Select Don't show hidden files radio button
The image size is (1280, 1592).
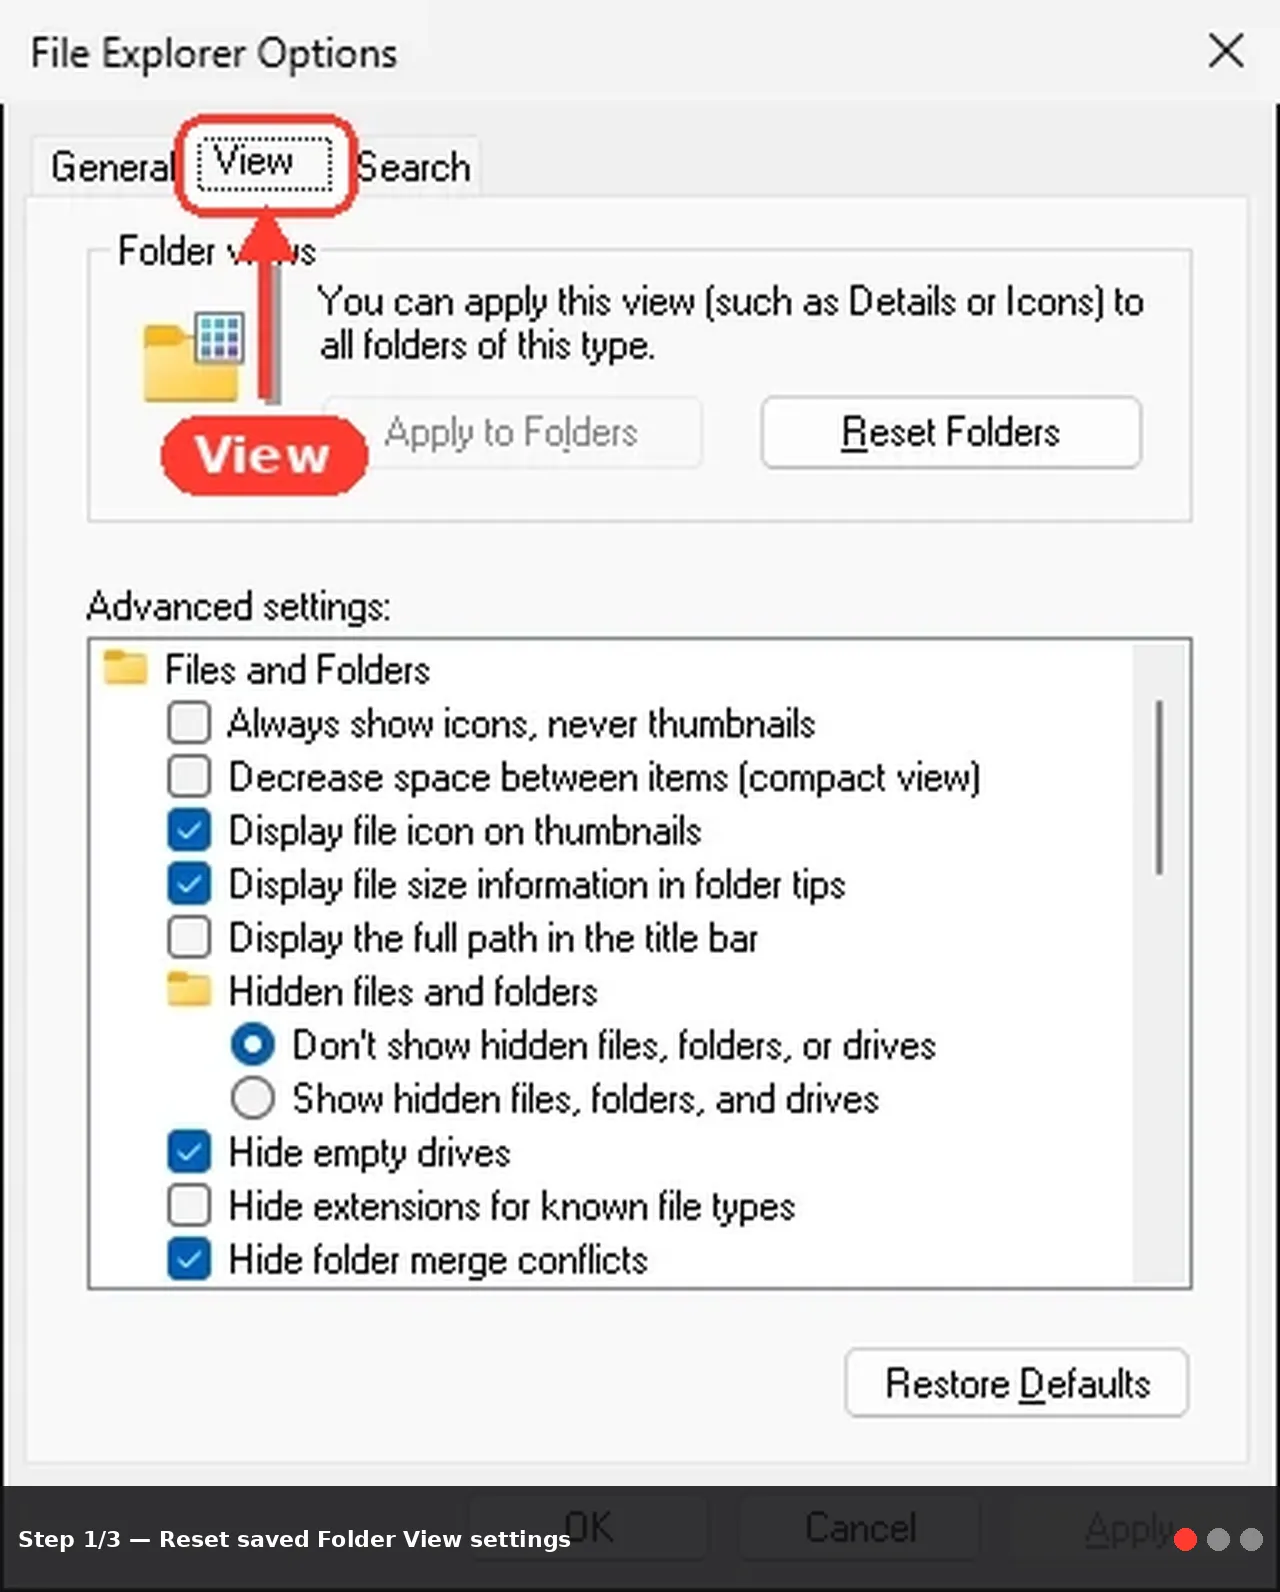[x=253, y=1045]
